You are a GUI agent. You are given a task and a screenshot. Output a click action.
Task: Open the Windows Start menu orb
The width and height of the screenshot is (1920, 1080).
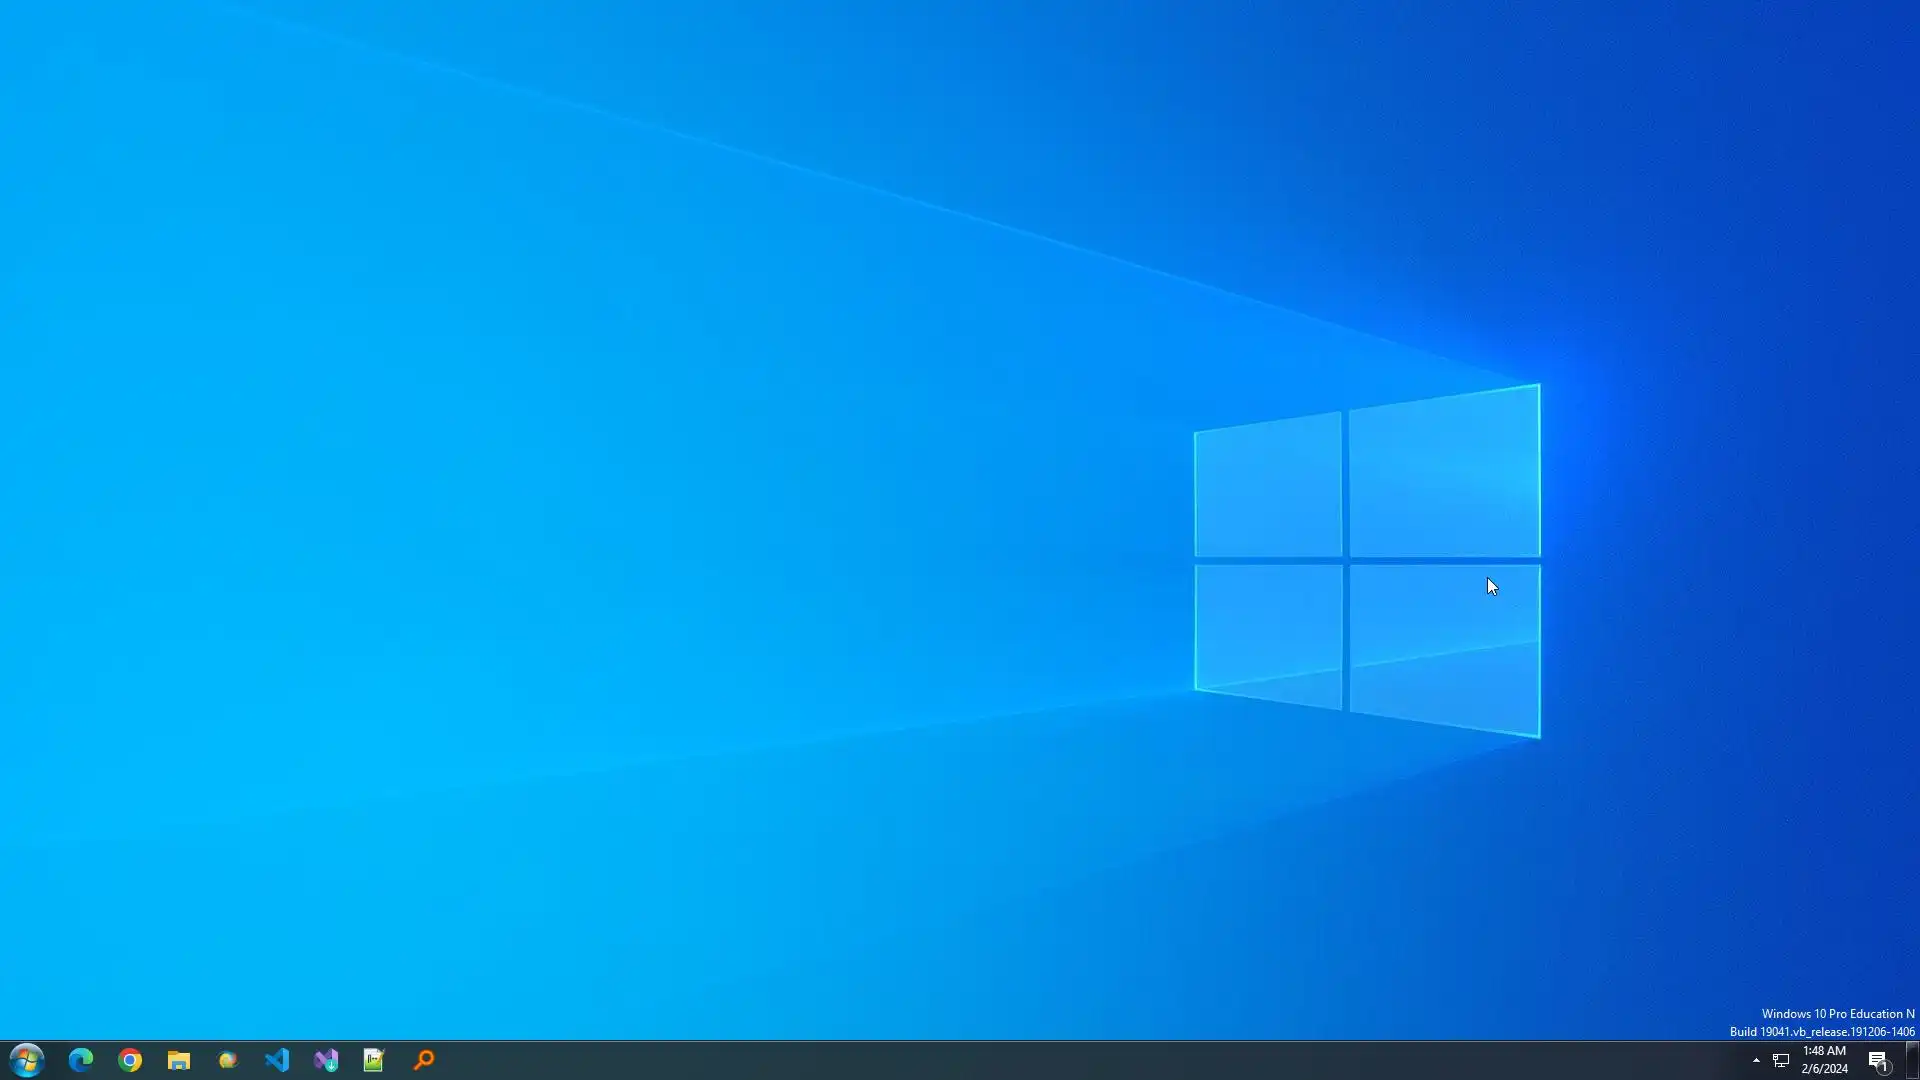click(x=27, y=1060)
